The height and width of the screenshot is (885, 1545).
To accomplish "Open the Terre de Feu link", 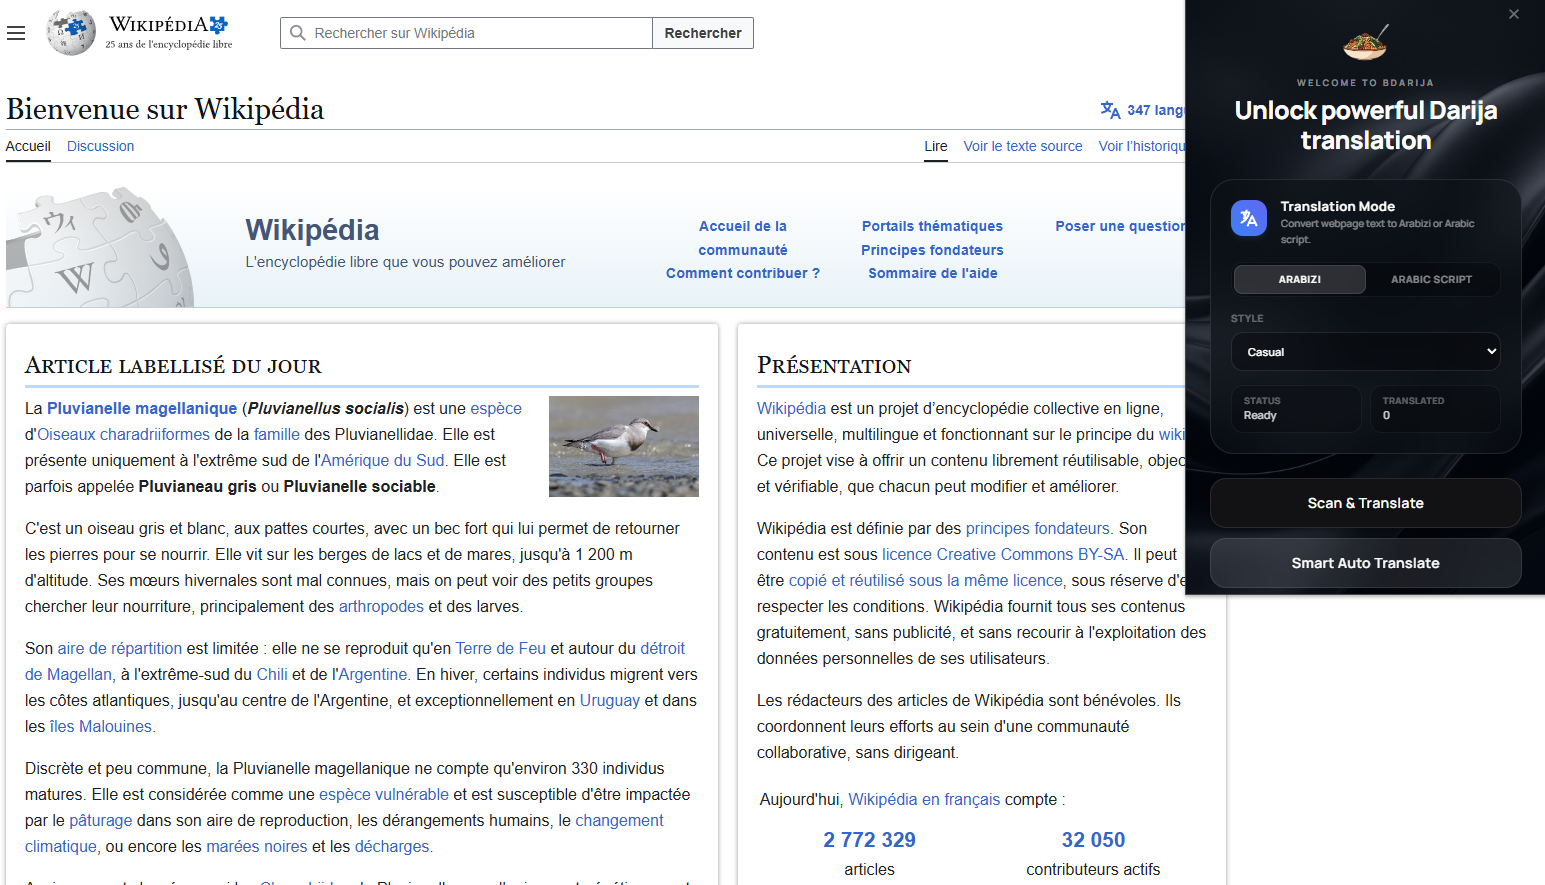I will click(501, 648).
